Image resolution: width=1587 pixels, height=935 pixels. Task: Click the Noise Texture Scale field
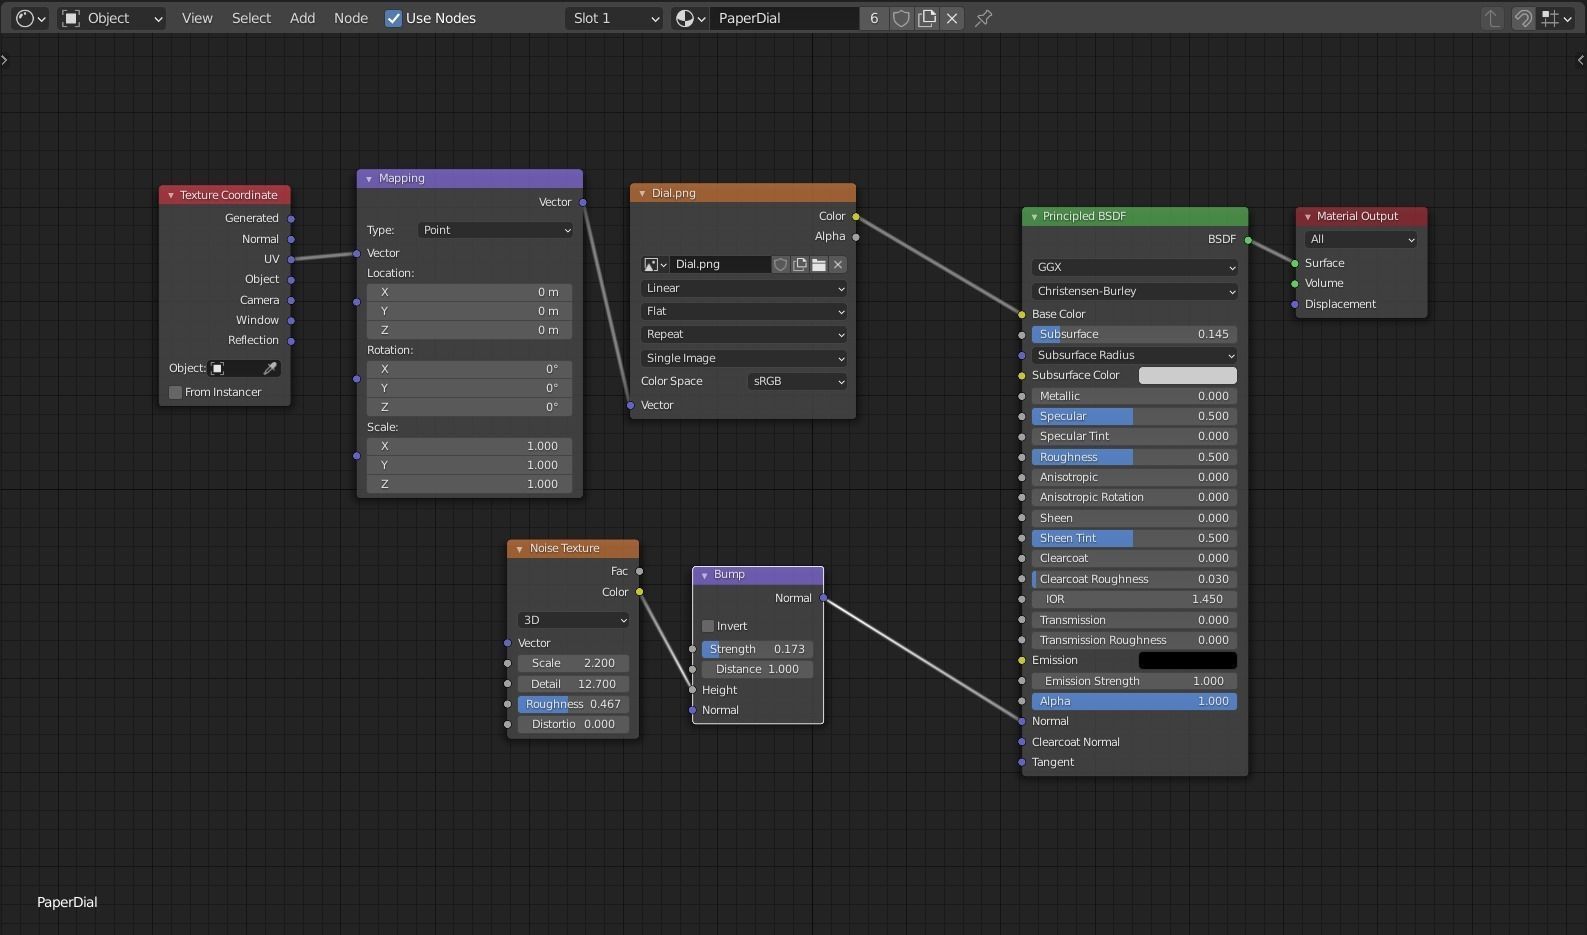tap(573, 663)
